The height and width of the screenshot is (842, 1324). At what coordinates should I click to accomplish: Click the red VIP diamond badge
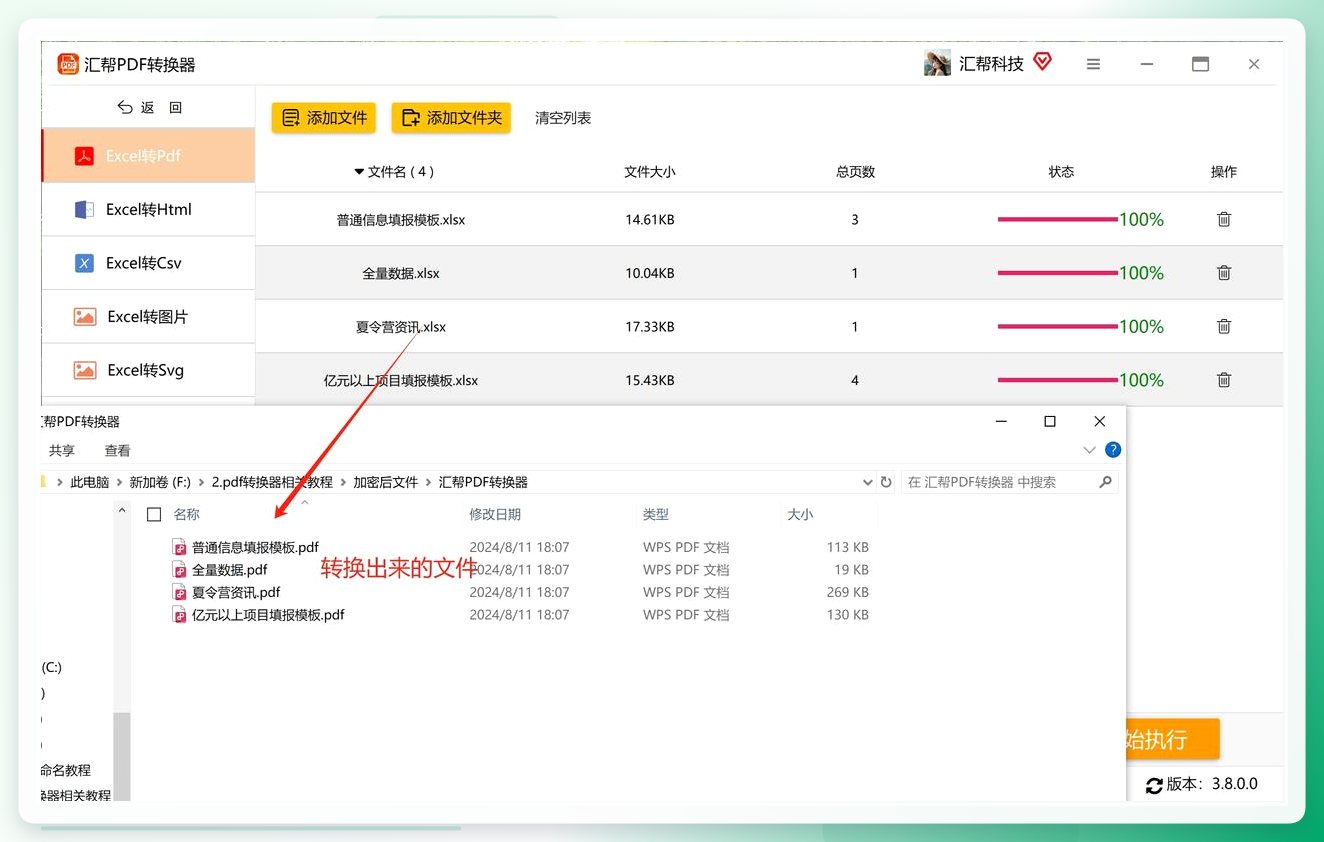1042,62
